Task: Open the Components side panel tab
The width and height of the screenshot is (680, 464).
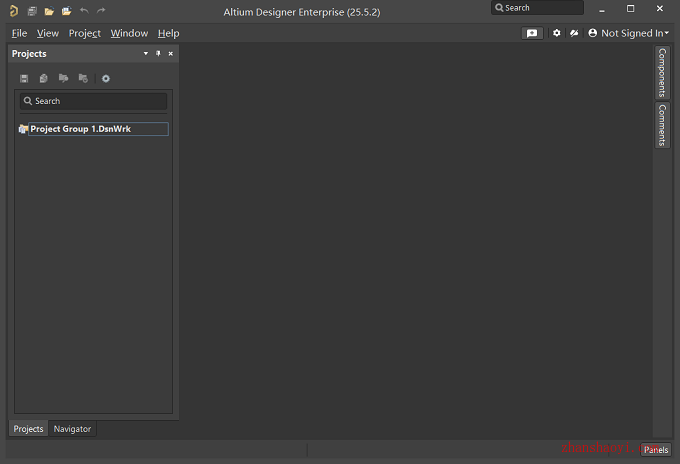Action: 662,72
